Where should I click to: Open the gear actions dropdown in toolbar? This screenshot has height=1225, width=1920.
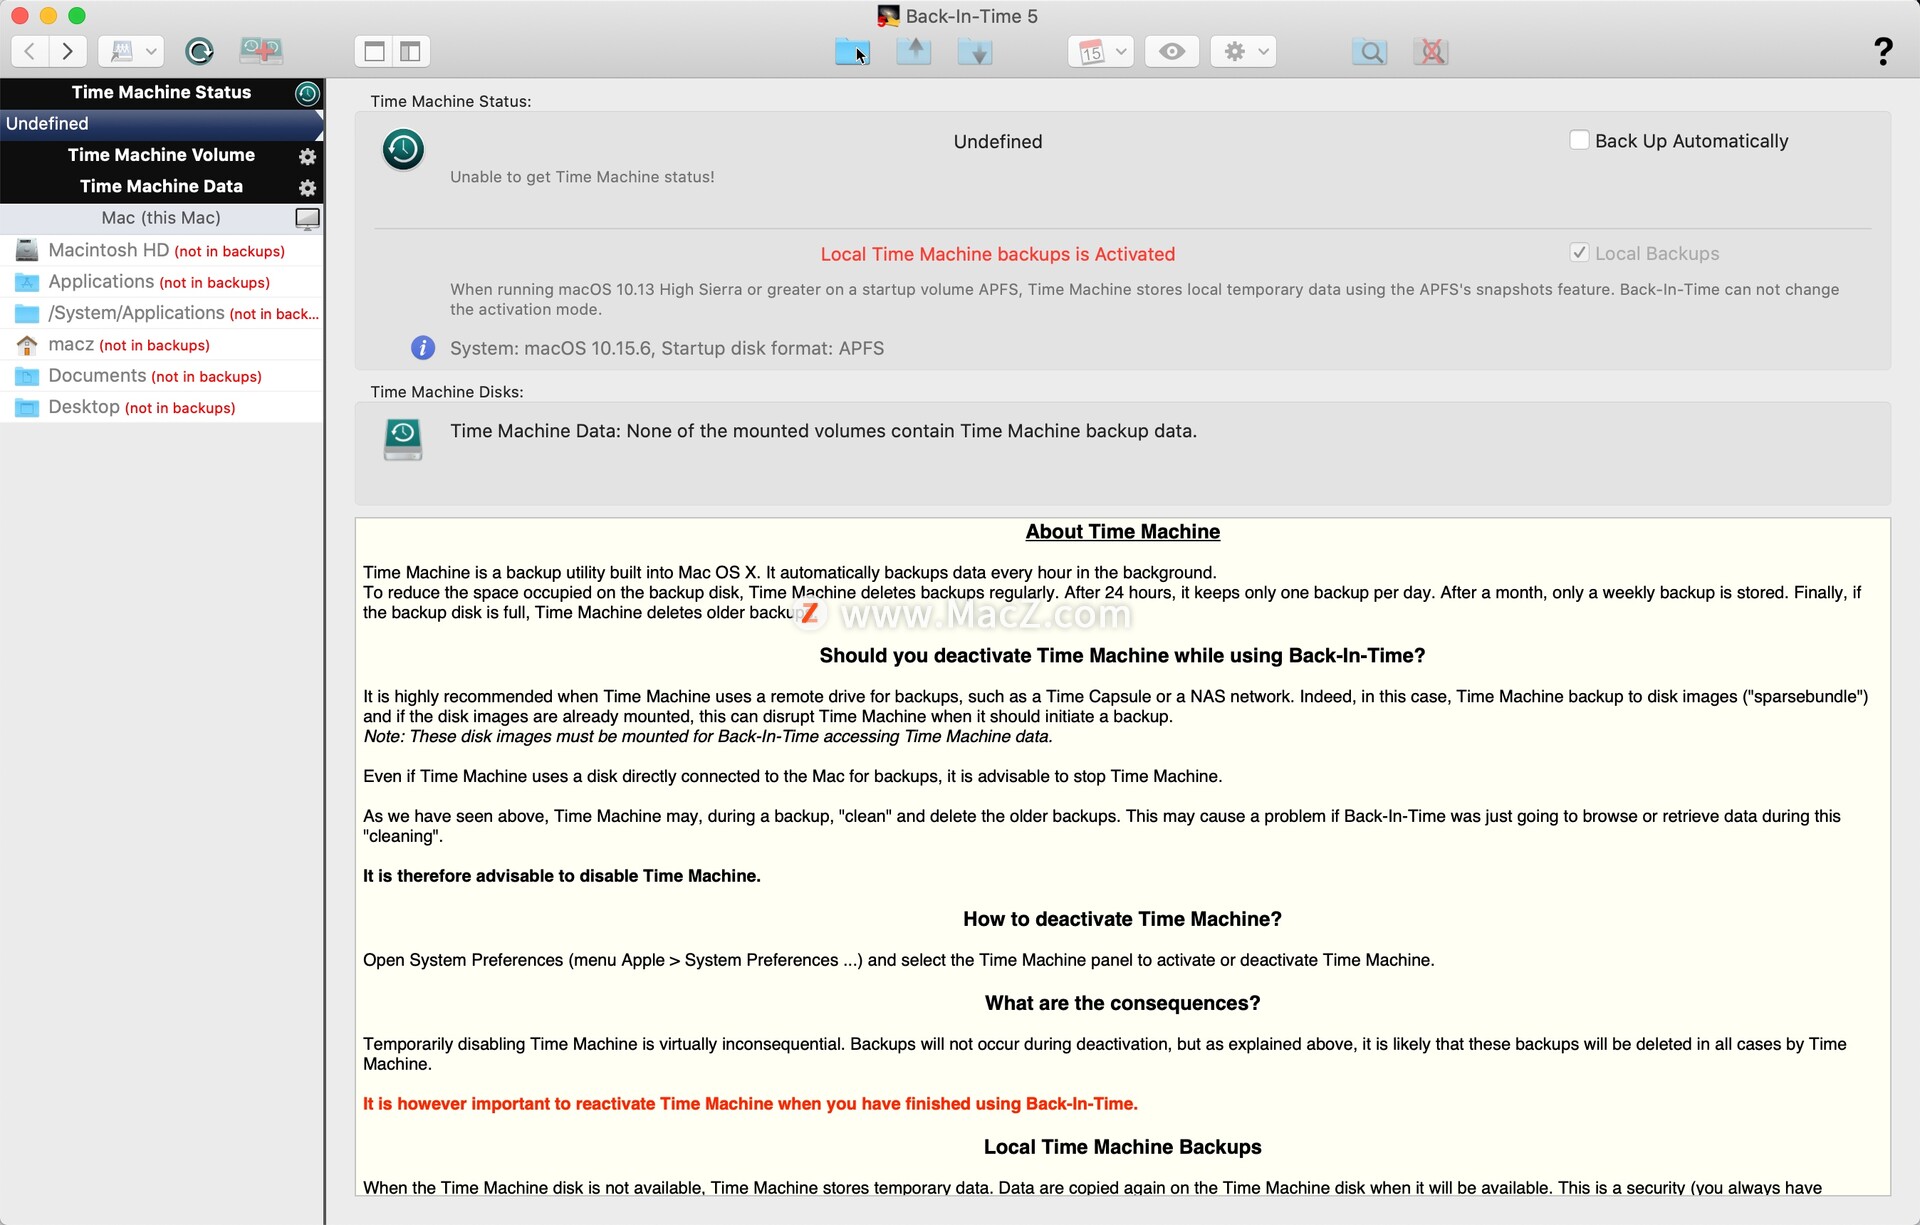coord(1244,51)
